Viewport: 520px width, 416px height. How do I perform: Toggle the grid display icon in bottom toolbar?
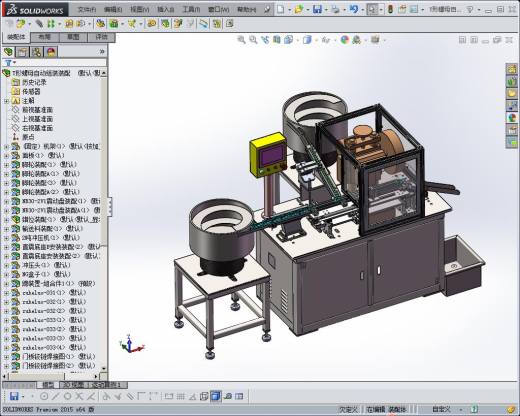(181, 396)
